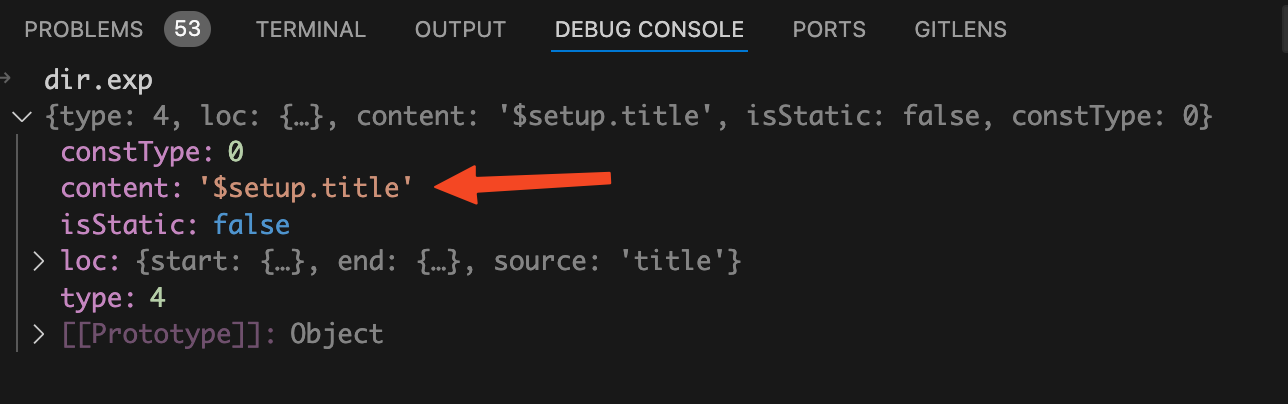This screenshot has height=404, width=1288.
Task: Click the dir.exp evaluated expression
Action: coord(95,81)
